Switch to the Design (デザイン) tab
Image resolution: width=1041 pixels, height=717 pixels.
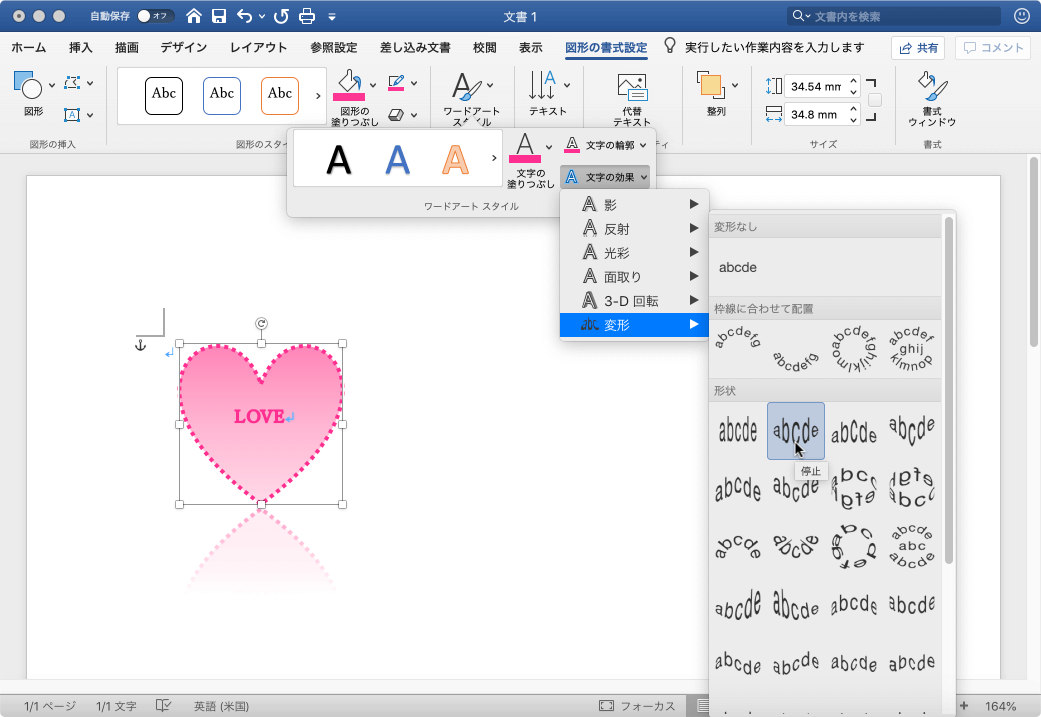[x=183, y=48]
